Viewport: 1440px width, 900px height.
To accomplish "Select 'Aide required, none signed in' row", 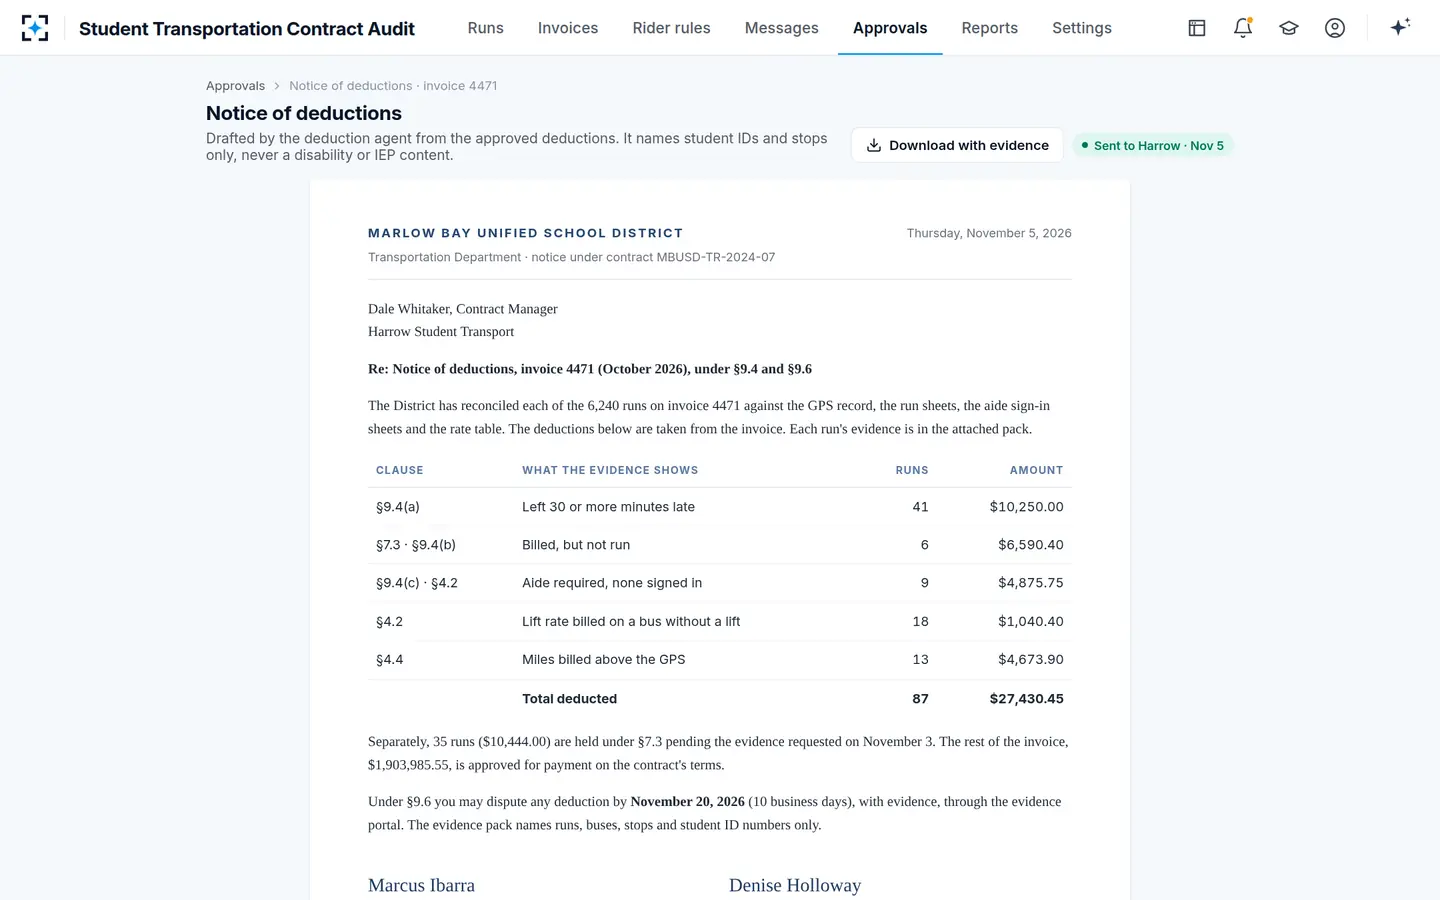I will [x=720, y=583].
